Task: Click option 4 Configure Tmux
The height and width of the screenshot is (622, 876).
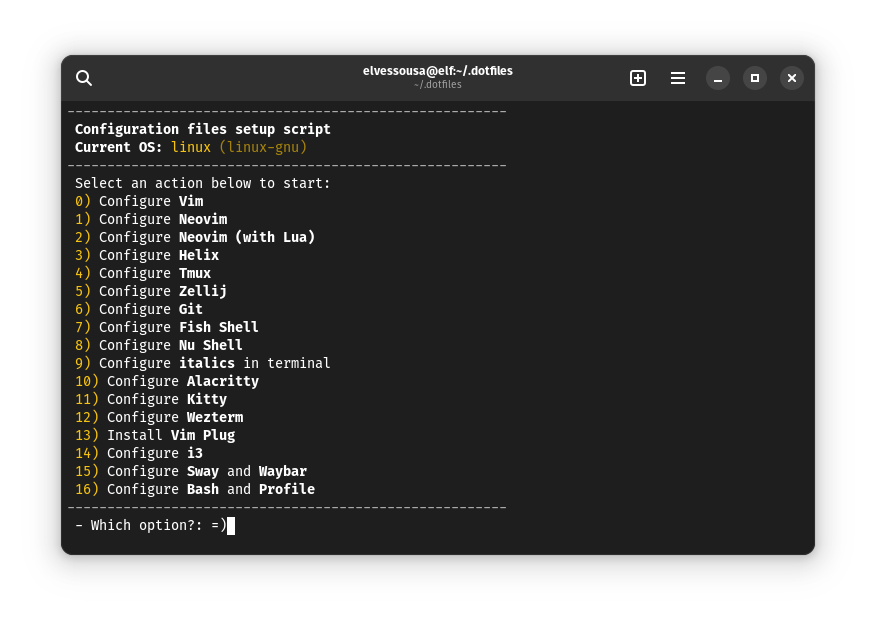Action: (x=143, y=273)
